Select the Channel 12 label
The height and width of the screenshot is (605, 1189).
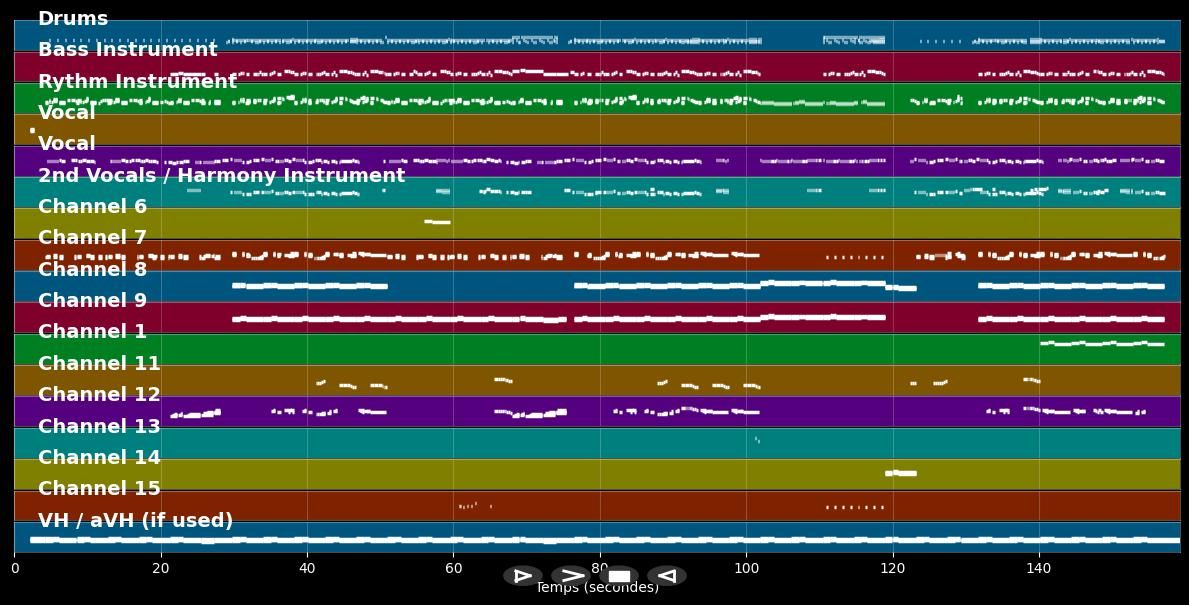99,395
